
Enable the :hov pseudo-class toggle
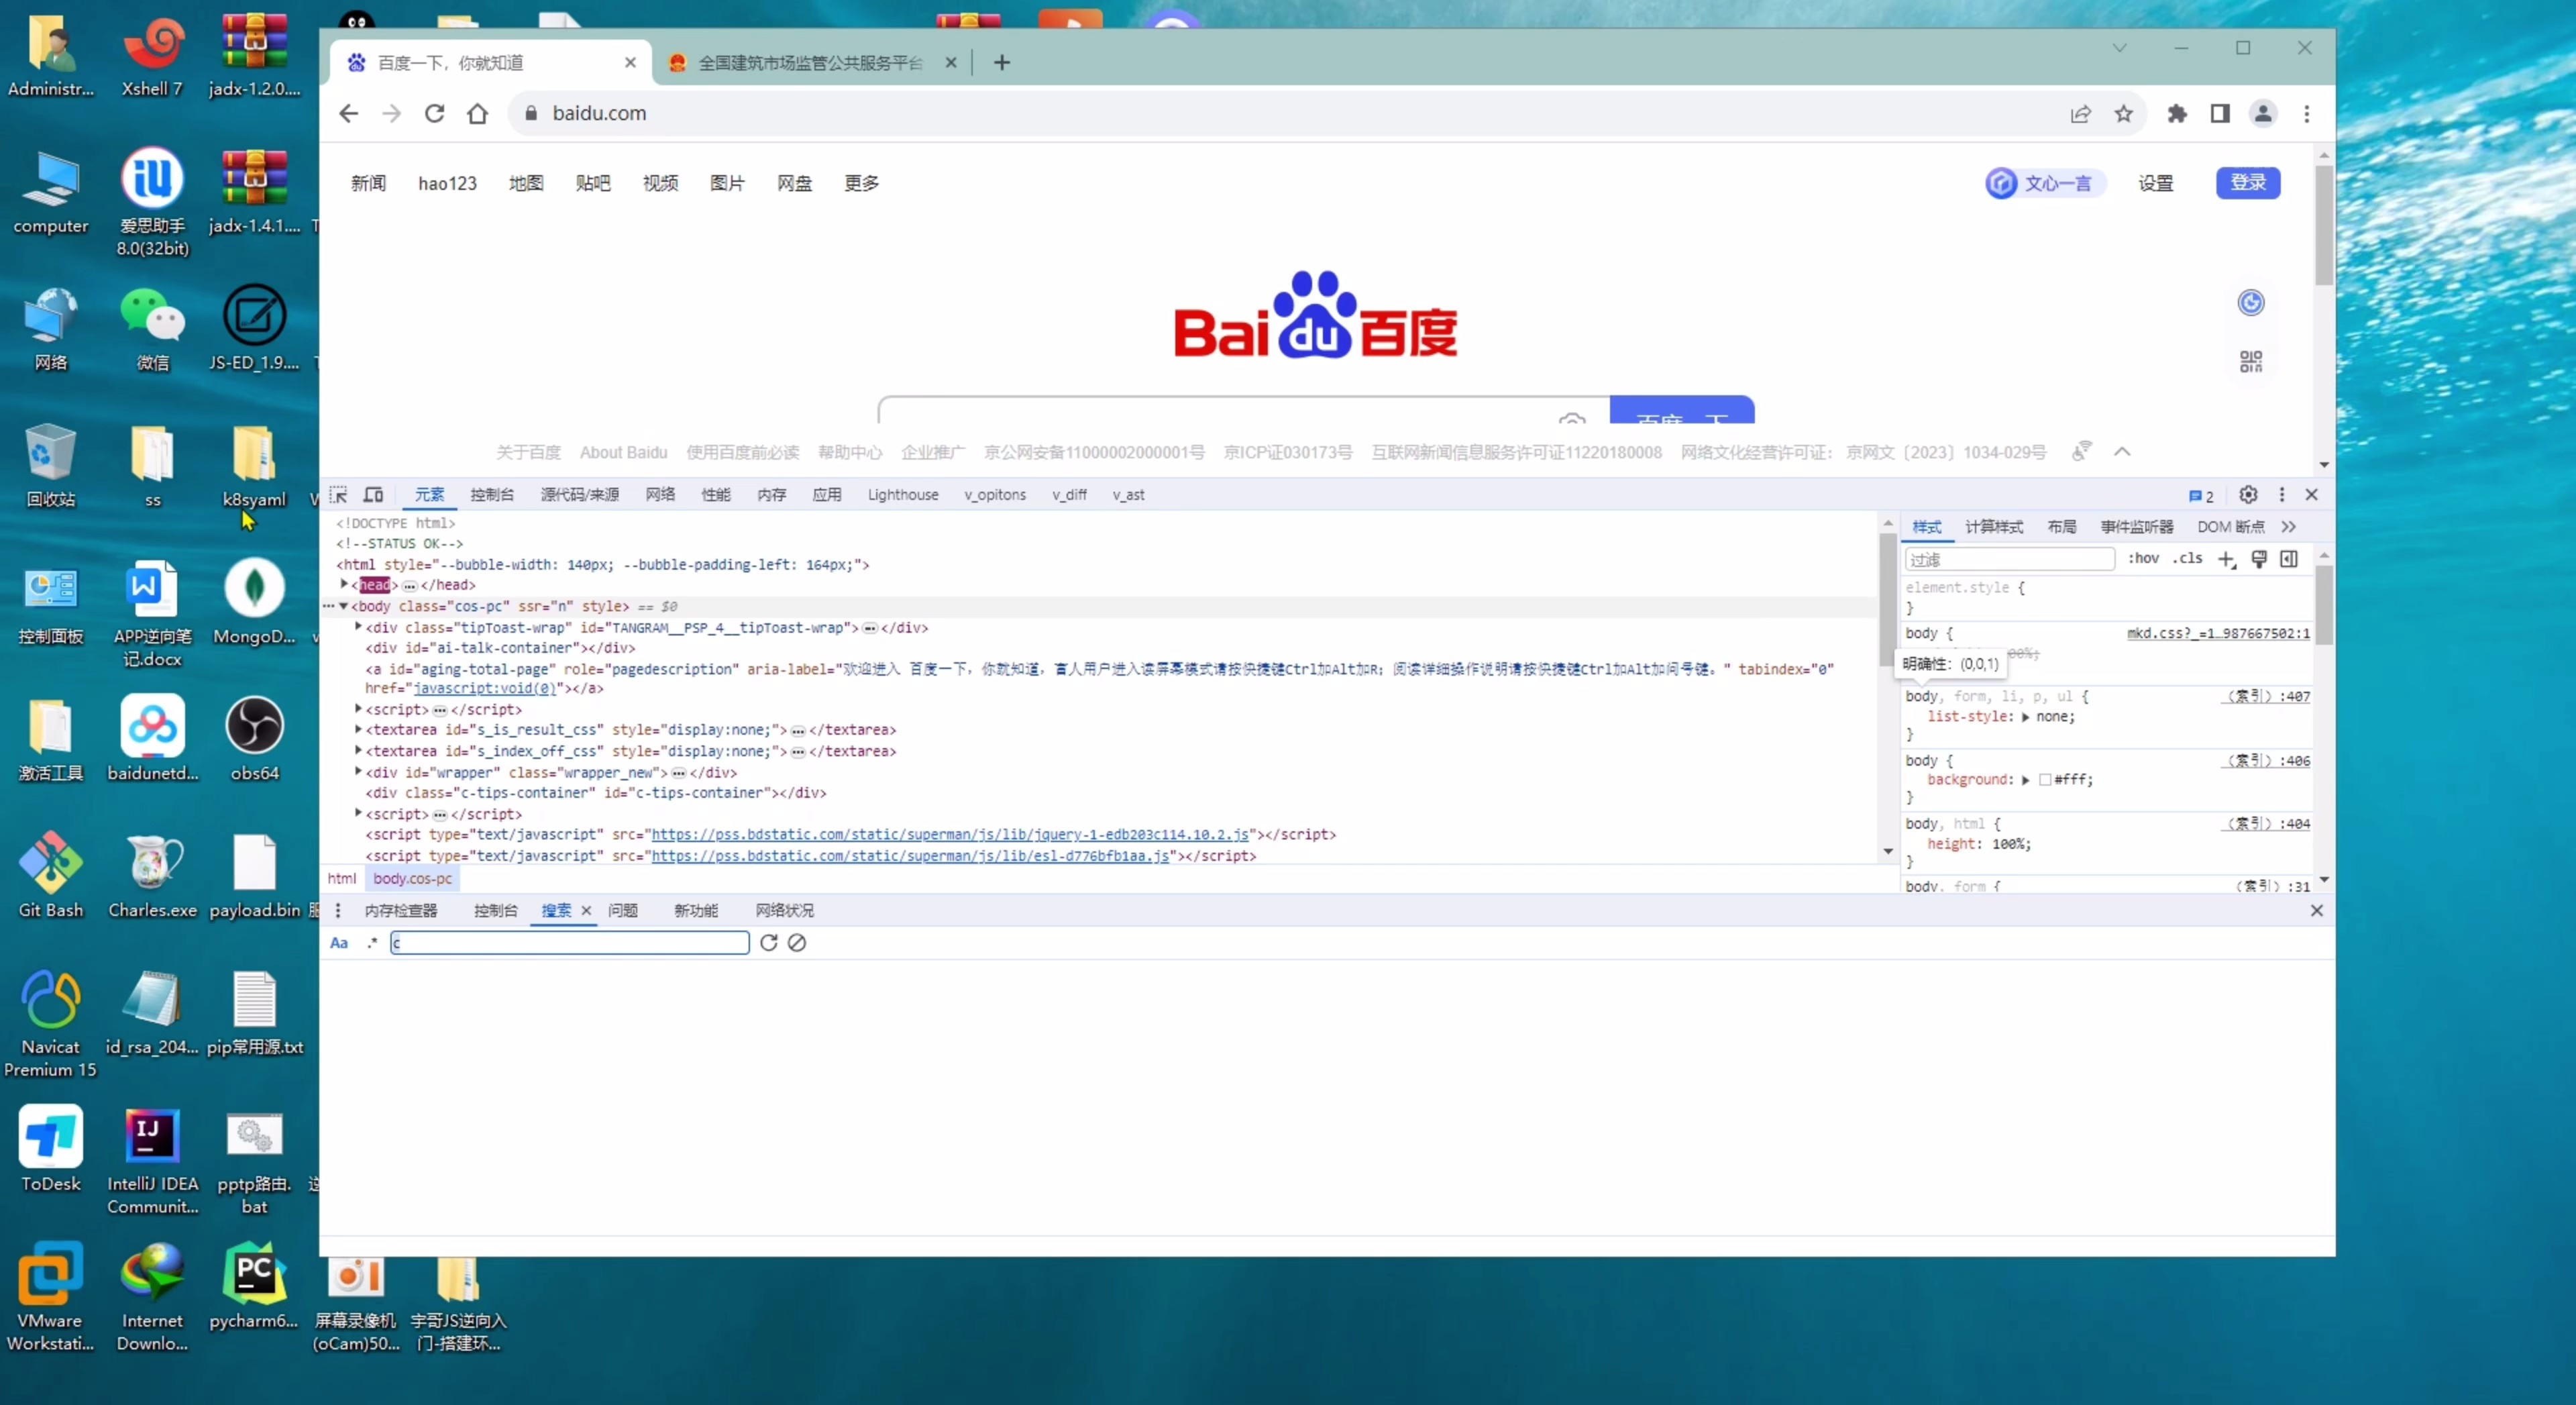(2144, 559)
